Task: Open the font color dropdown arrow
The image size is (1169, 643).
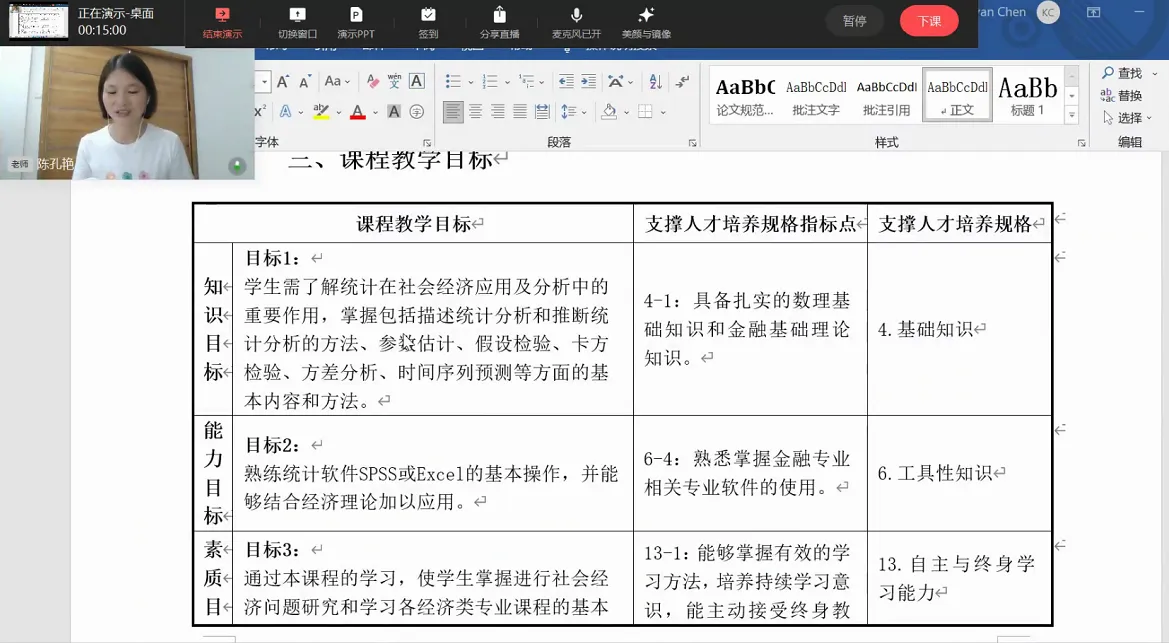Action: click(x=373, y=112)
